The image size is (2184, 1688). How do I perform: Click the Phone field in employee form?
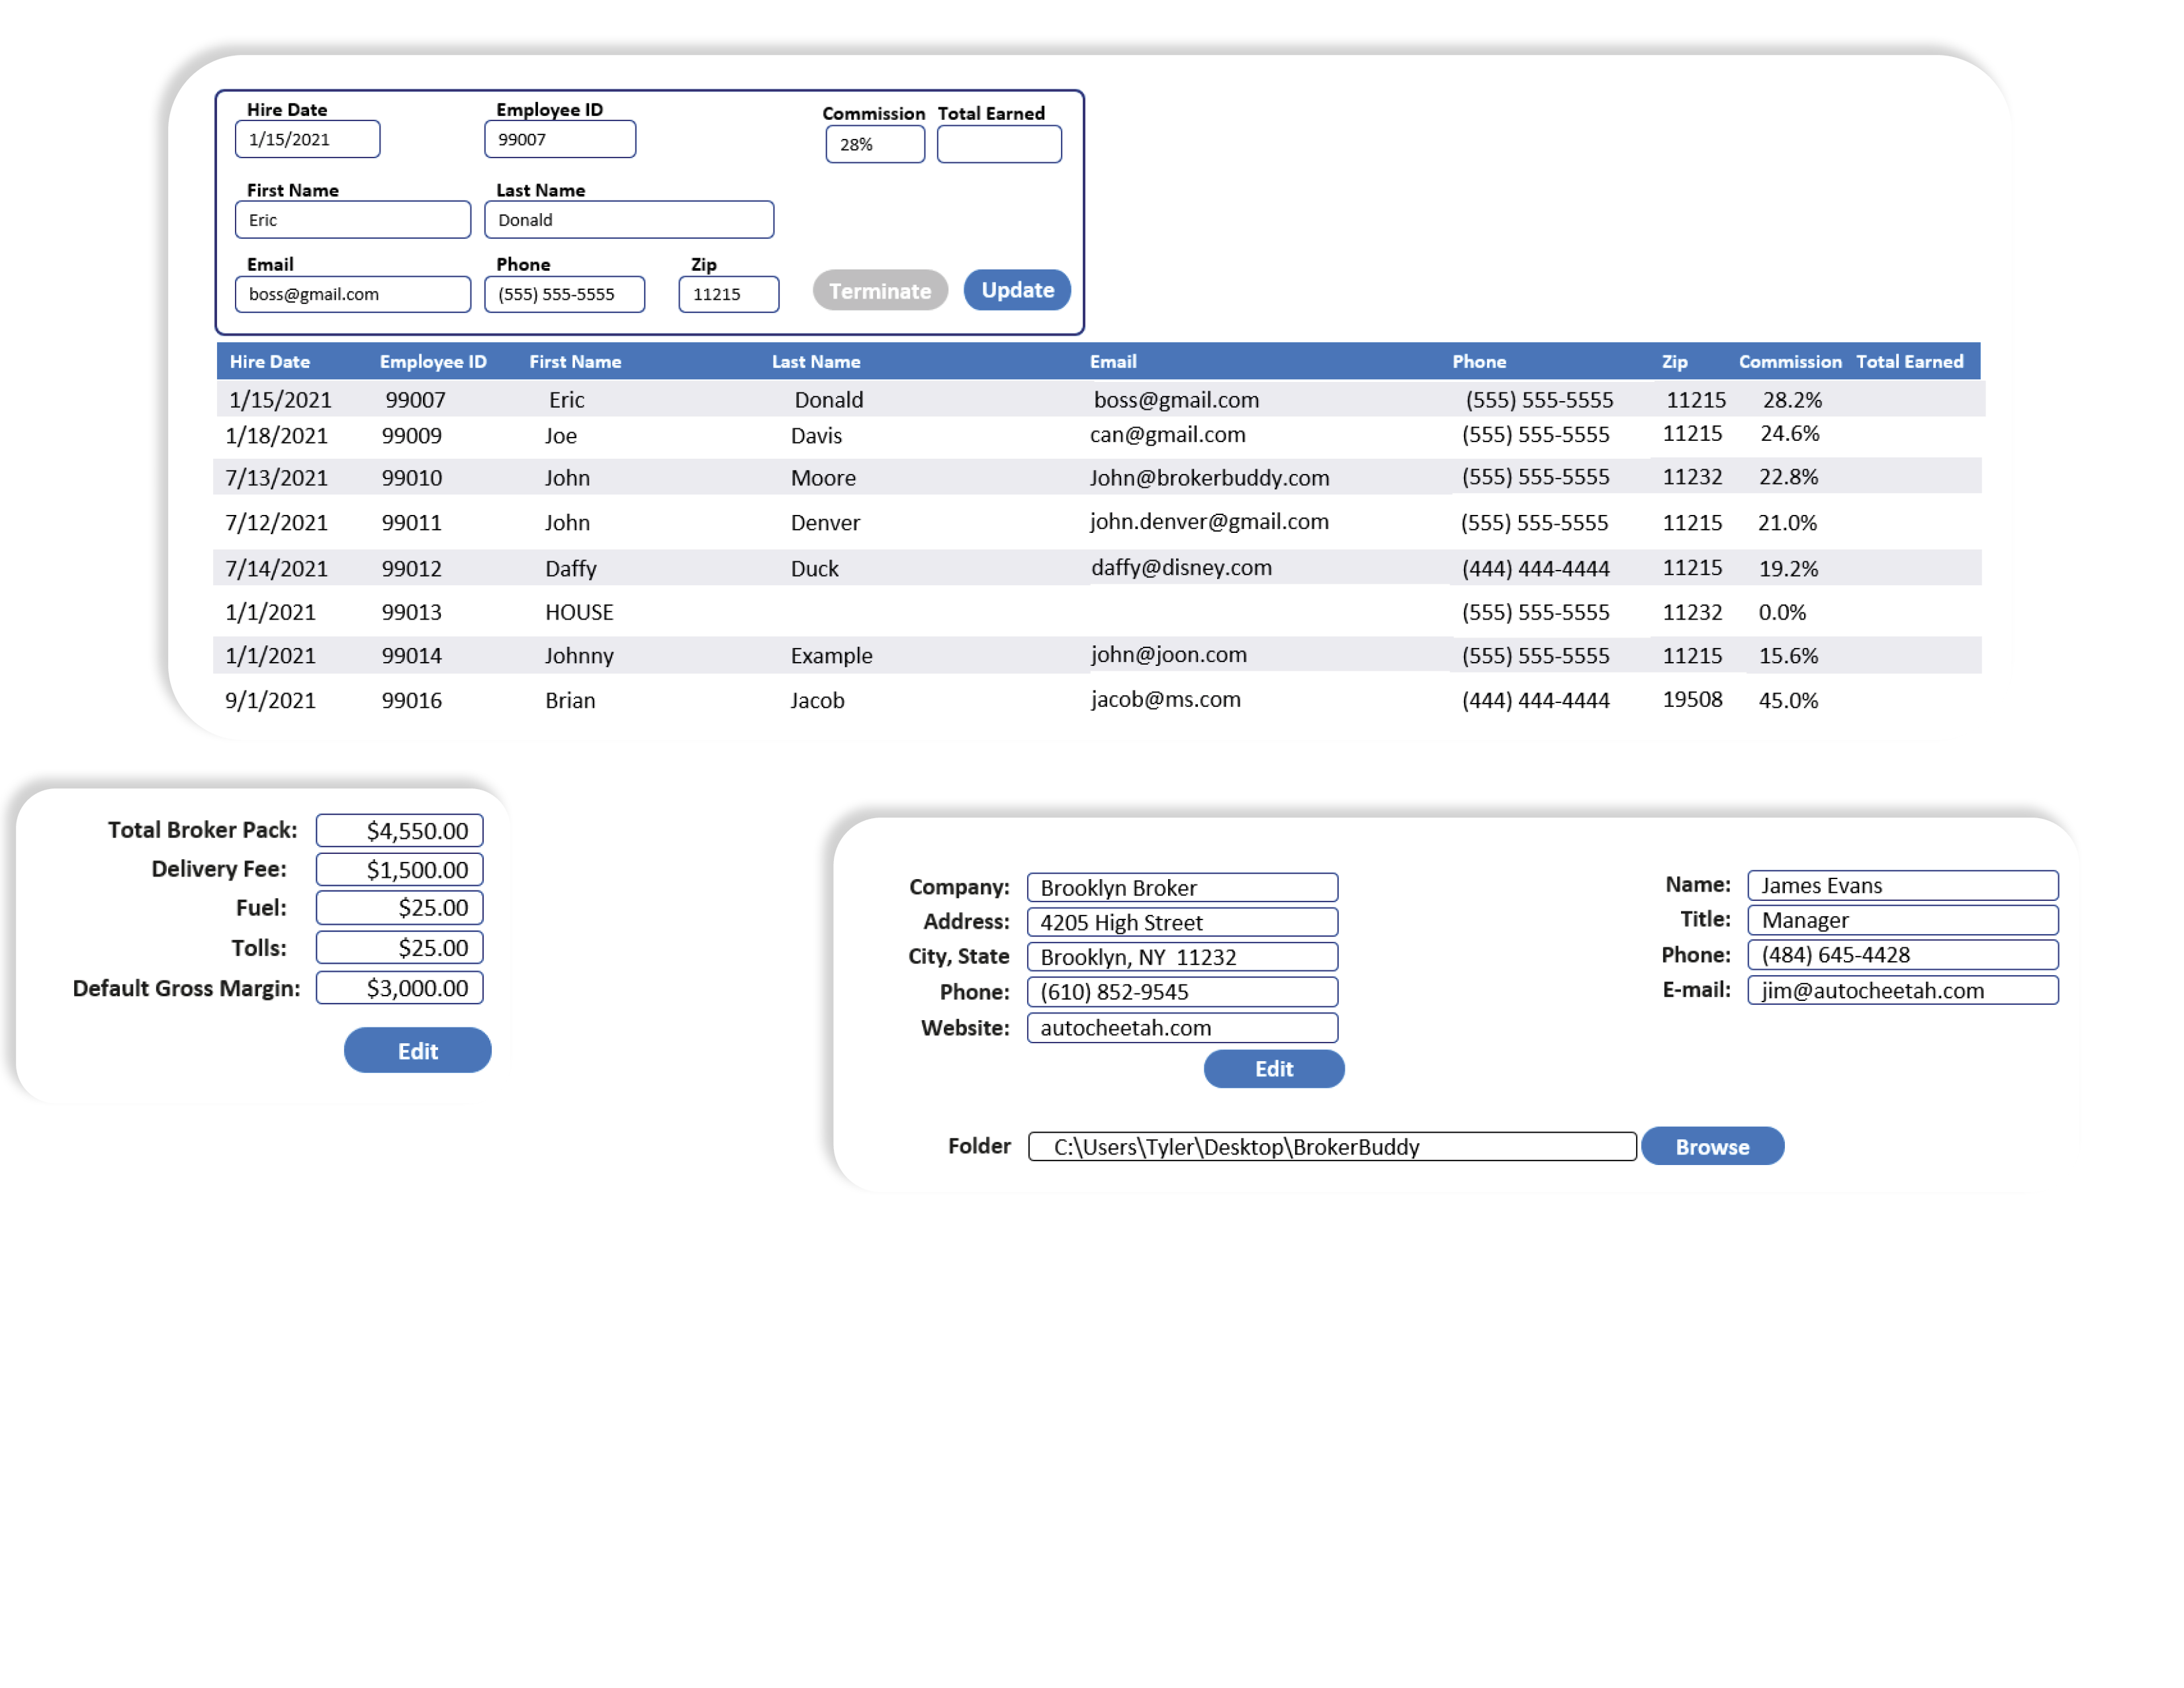coord(565,294)
